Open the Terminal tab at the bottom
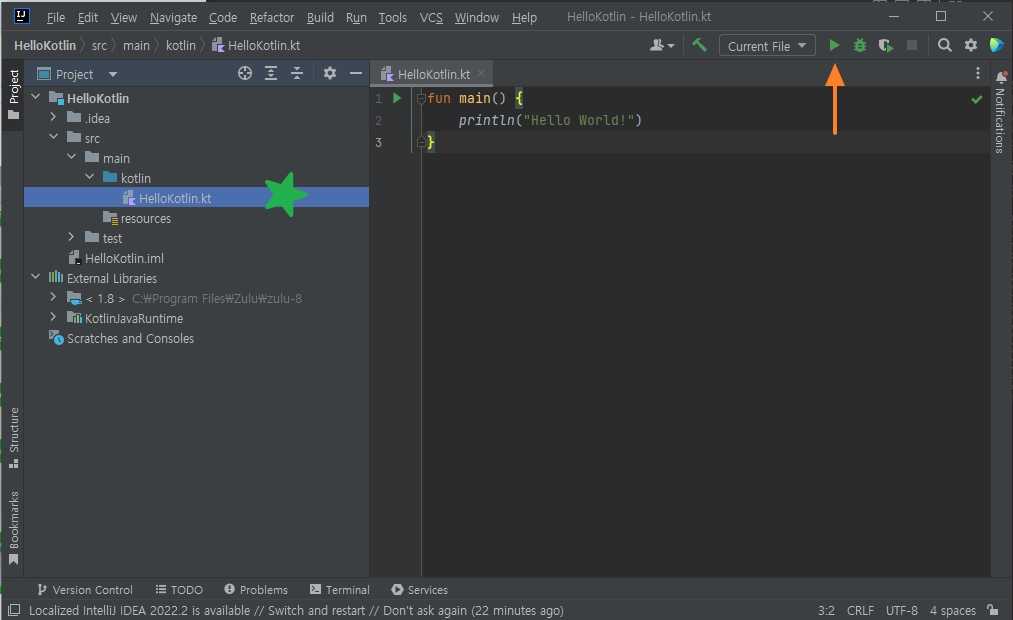 [x=340, y=590]
